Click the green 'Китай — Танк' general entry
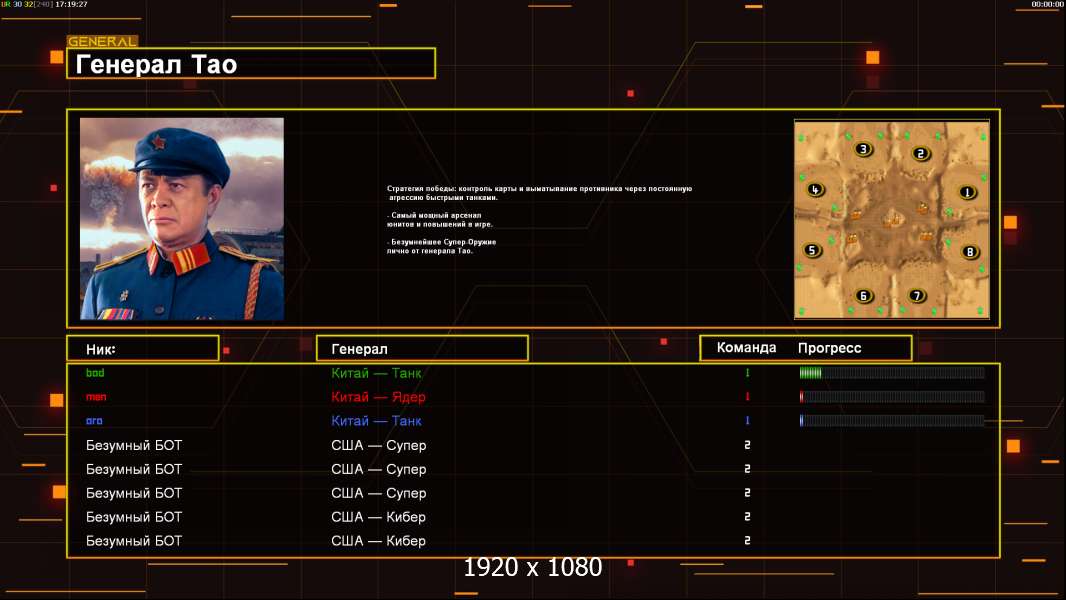1066x600 pixels. 376,373
